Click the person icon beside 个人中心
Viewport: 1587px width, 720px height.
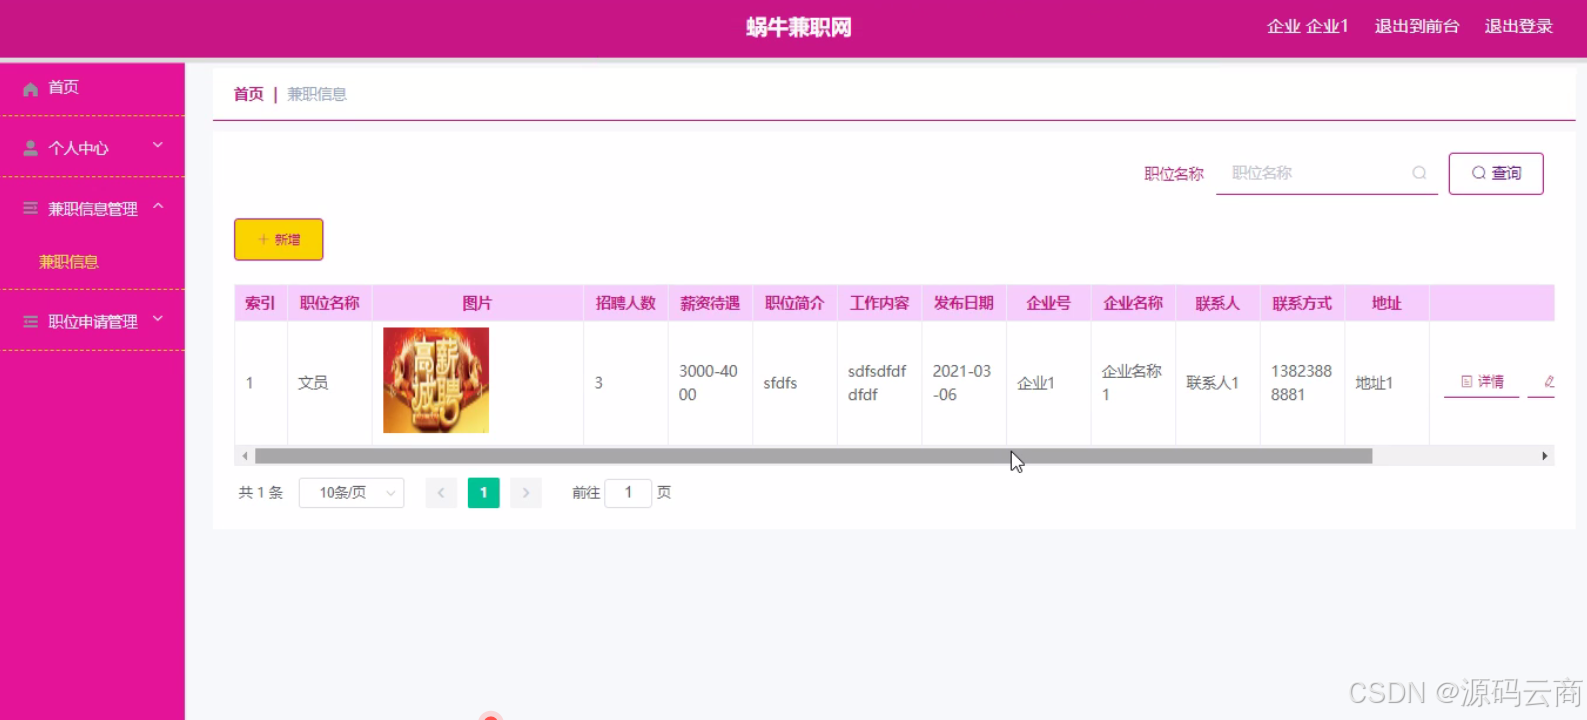(30, 148)
